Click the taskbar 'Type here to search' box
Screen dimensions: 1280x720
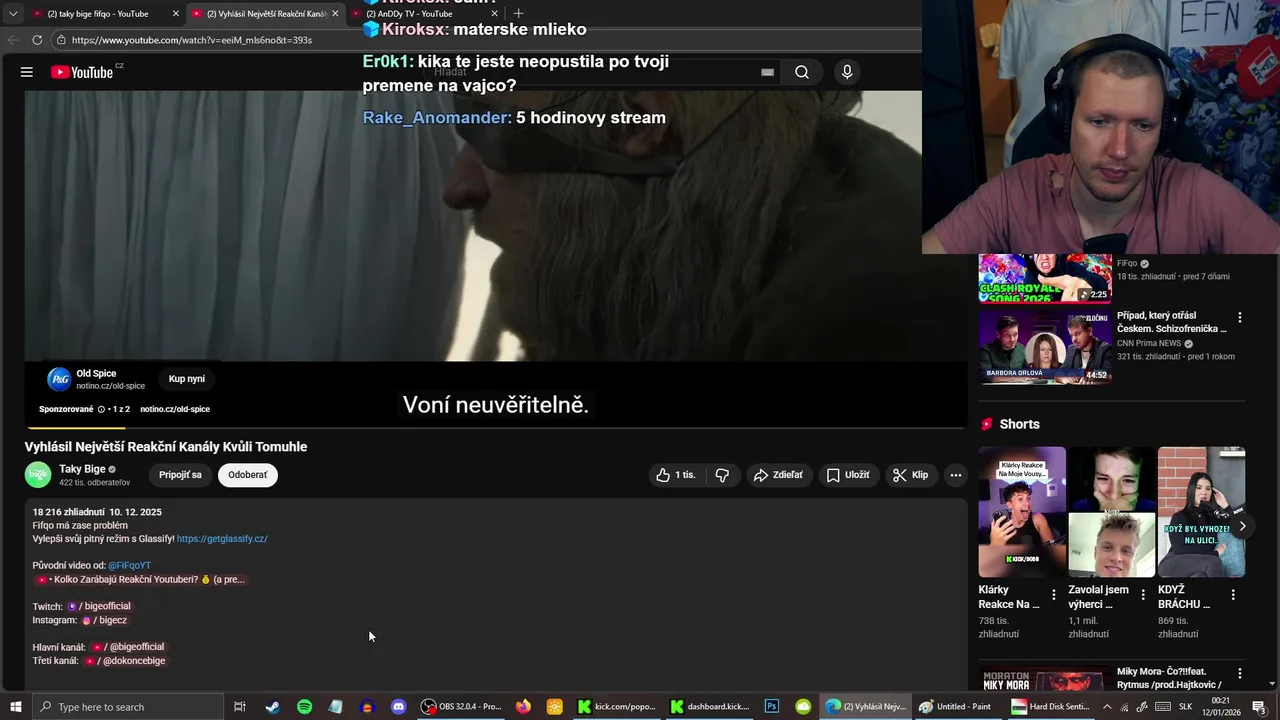pyautogui.click(x=129, y=707)
